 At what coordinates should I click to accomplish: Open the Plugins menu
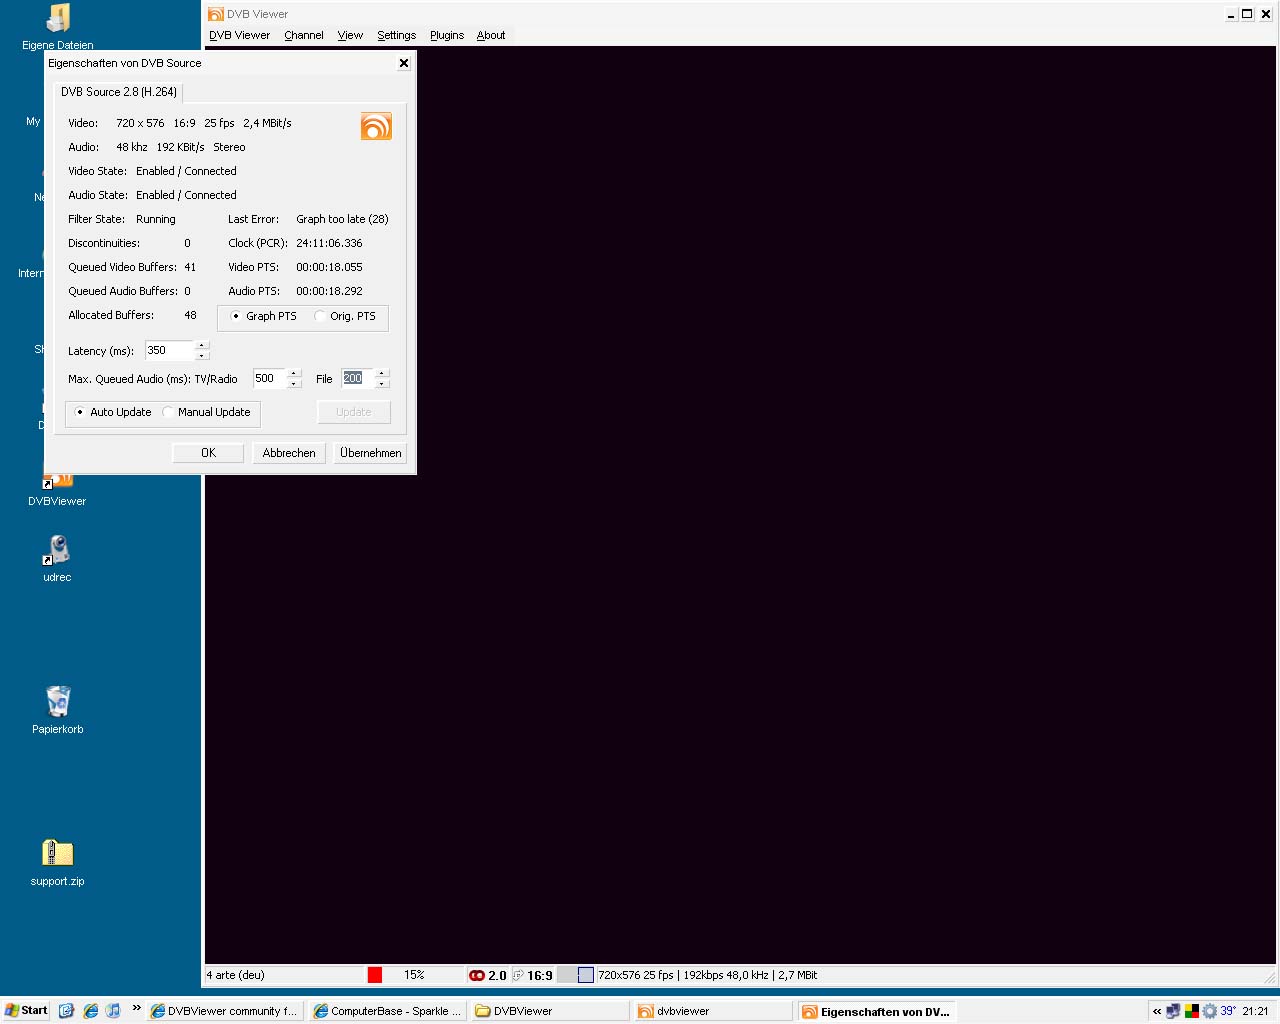click(447, 35)
